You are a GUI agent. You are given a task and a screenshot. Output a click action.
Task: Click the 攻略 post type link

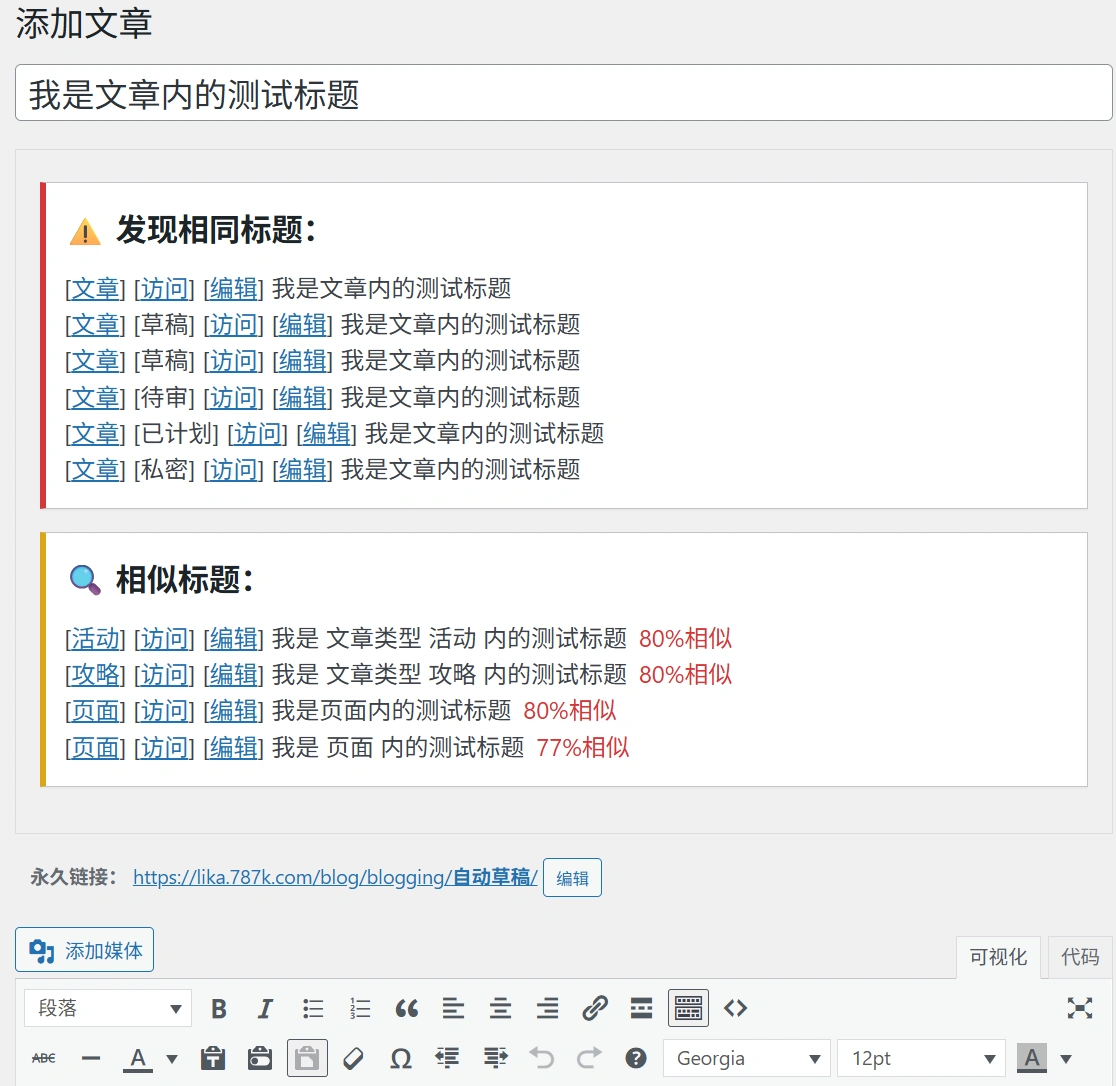click(x=95, y=675)
